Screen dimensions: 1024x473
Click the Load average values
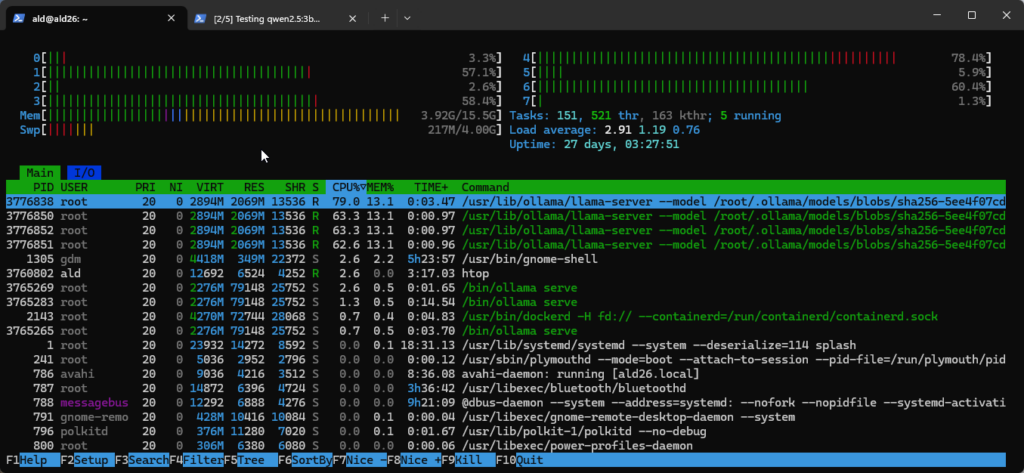[x=652, y=129]
